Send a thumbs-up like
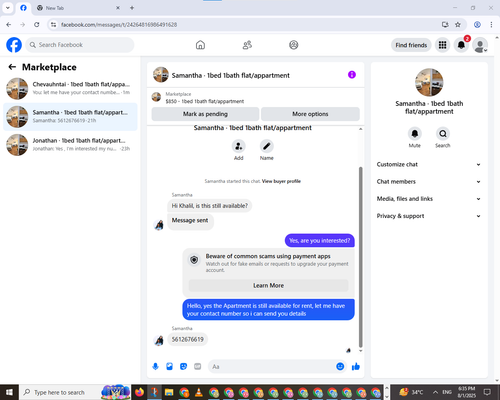 coord(356,367)
